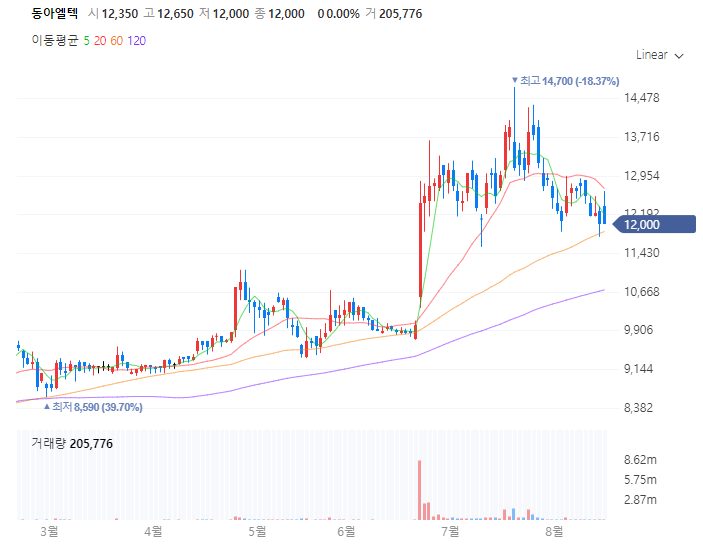703x558 pixels.
Task: Click the 7월 axis label
Action: coord(450,532)
